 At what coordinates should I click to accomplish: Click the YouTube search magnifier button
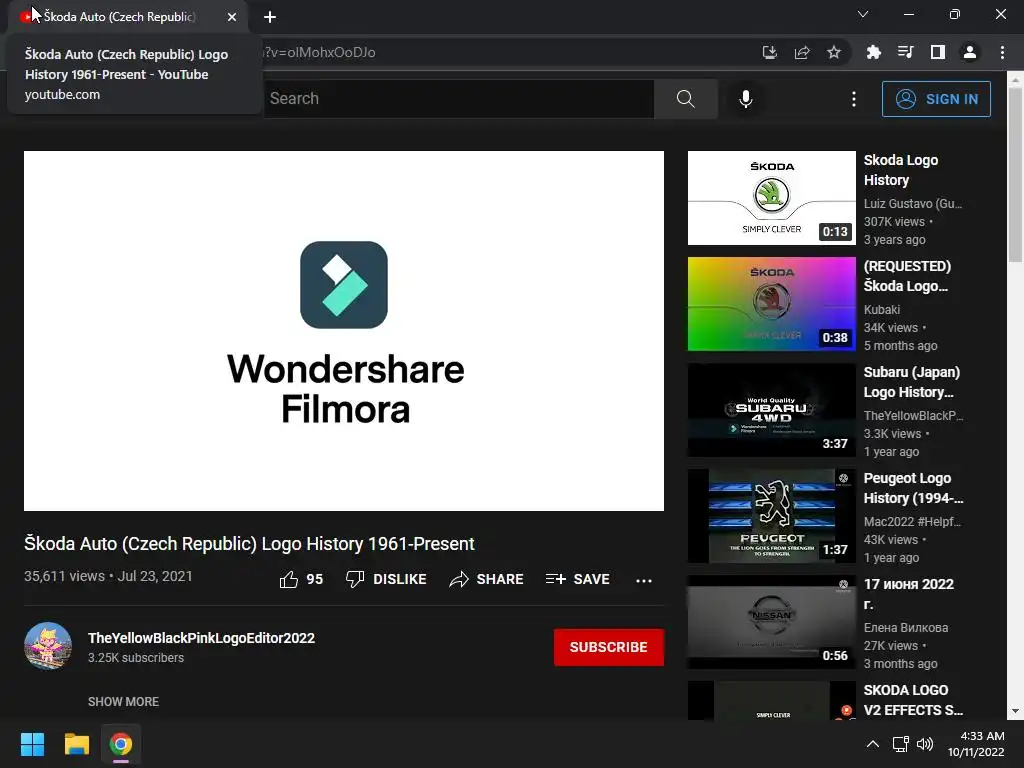(x=686, y=99)
